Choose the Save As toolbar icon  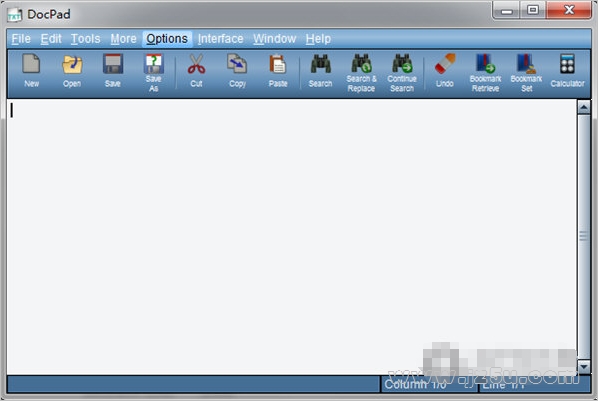[154, 72]
